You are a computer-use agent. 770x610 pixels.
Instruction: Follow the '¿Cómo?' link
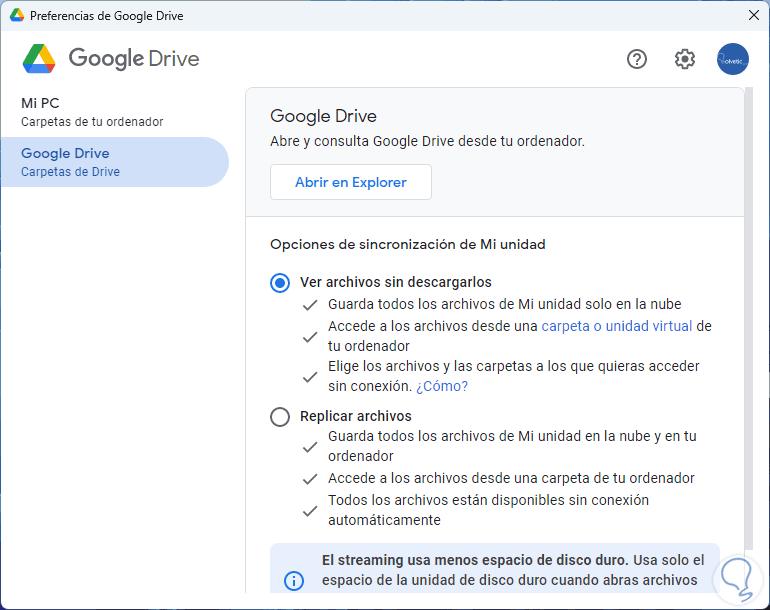[x=442, y=386]
